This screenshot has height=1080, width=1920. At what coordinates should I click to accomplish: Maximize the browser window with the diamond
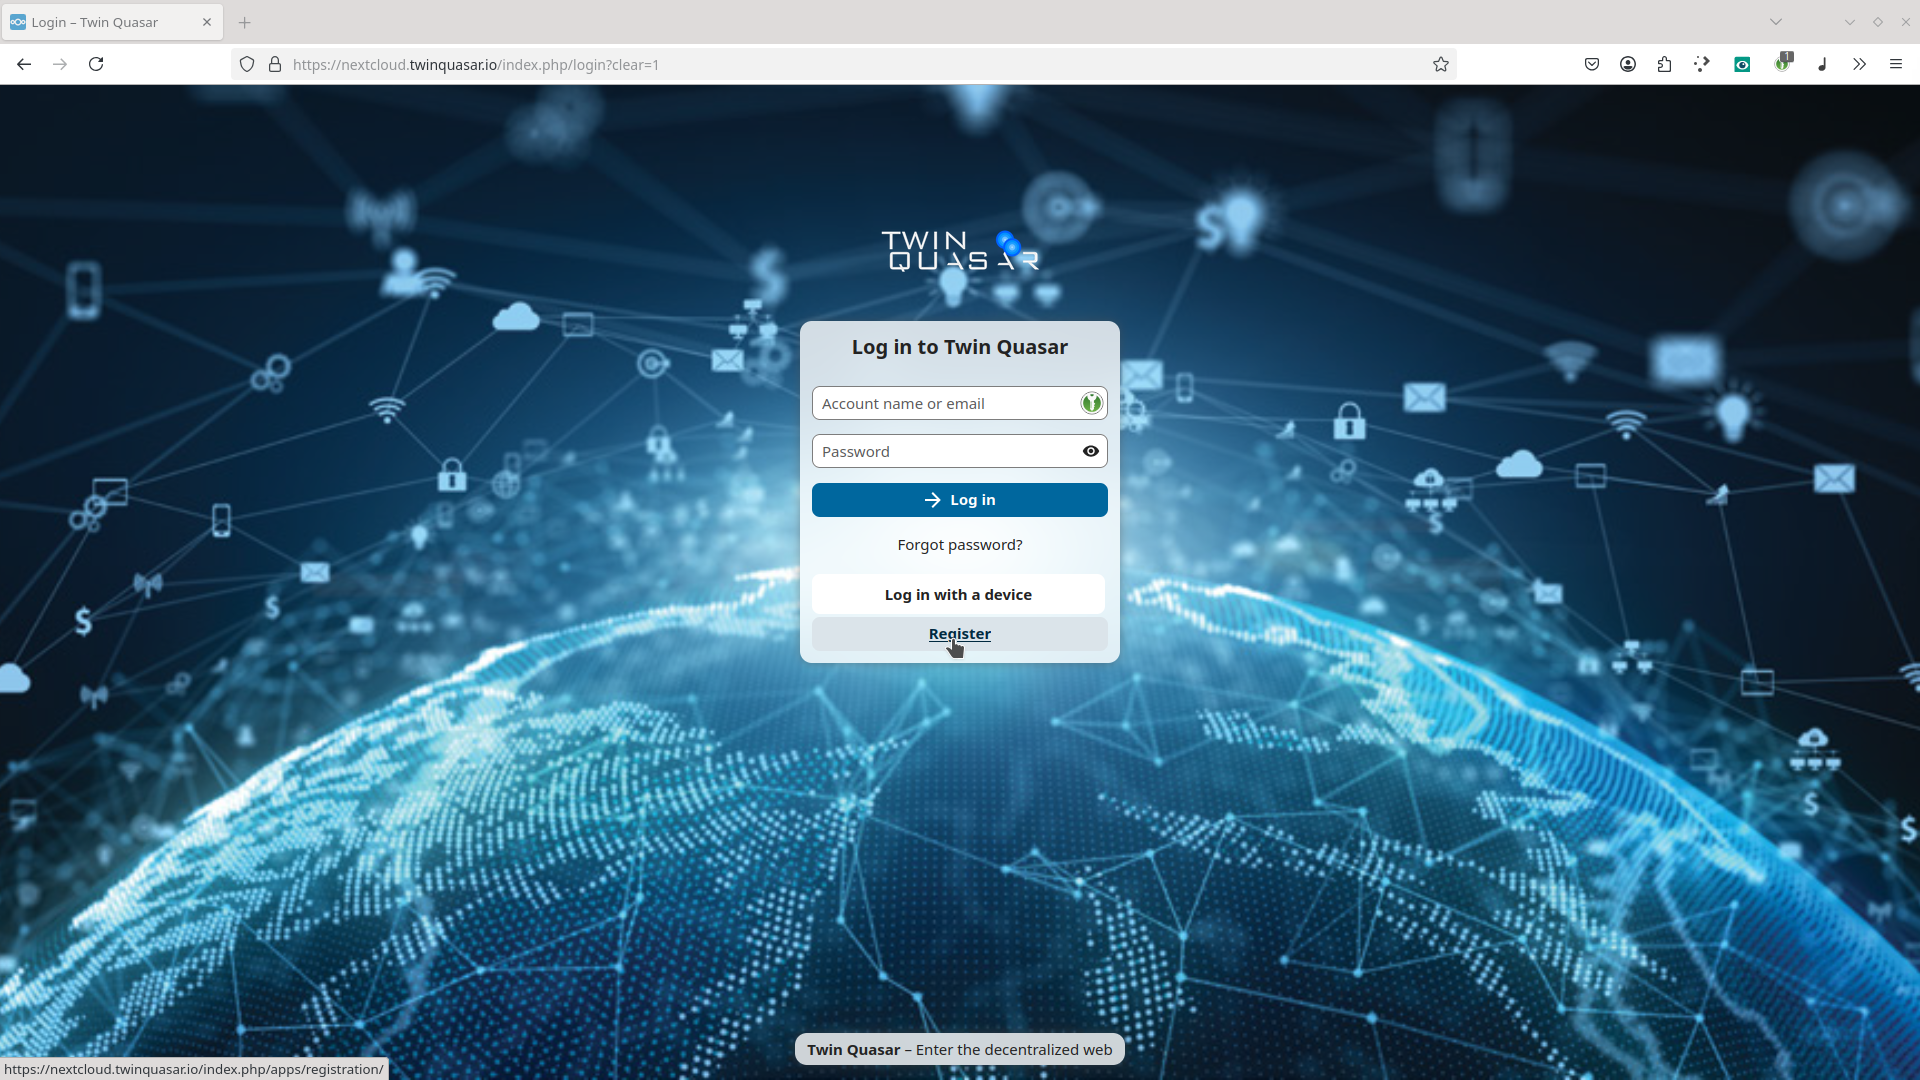pos(1878,22)
